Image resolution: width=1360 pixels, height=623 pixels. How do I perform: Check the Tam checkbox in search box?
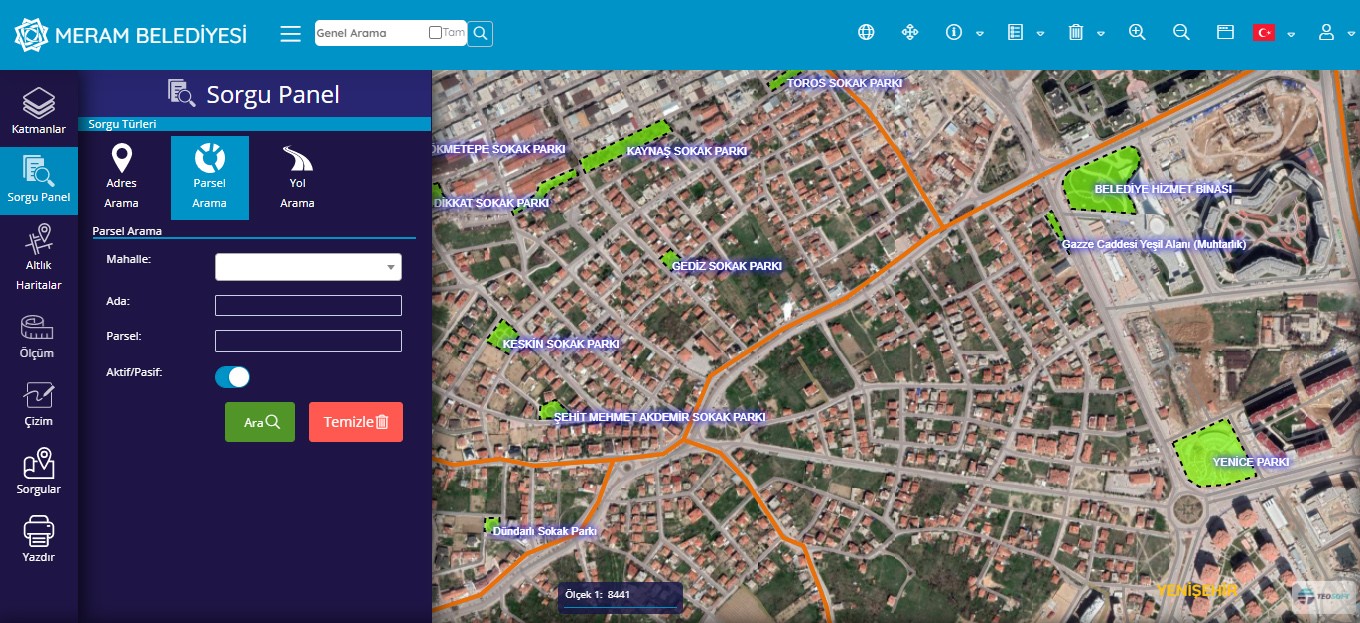click(435, 33)
